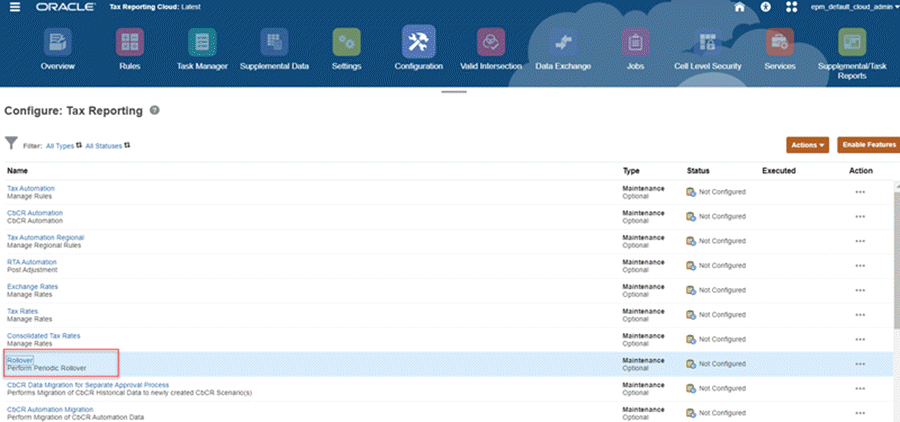
Task: Open the CbCR Automation link
Action: (x=34, y=213)
